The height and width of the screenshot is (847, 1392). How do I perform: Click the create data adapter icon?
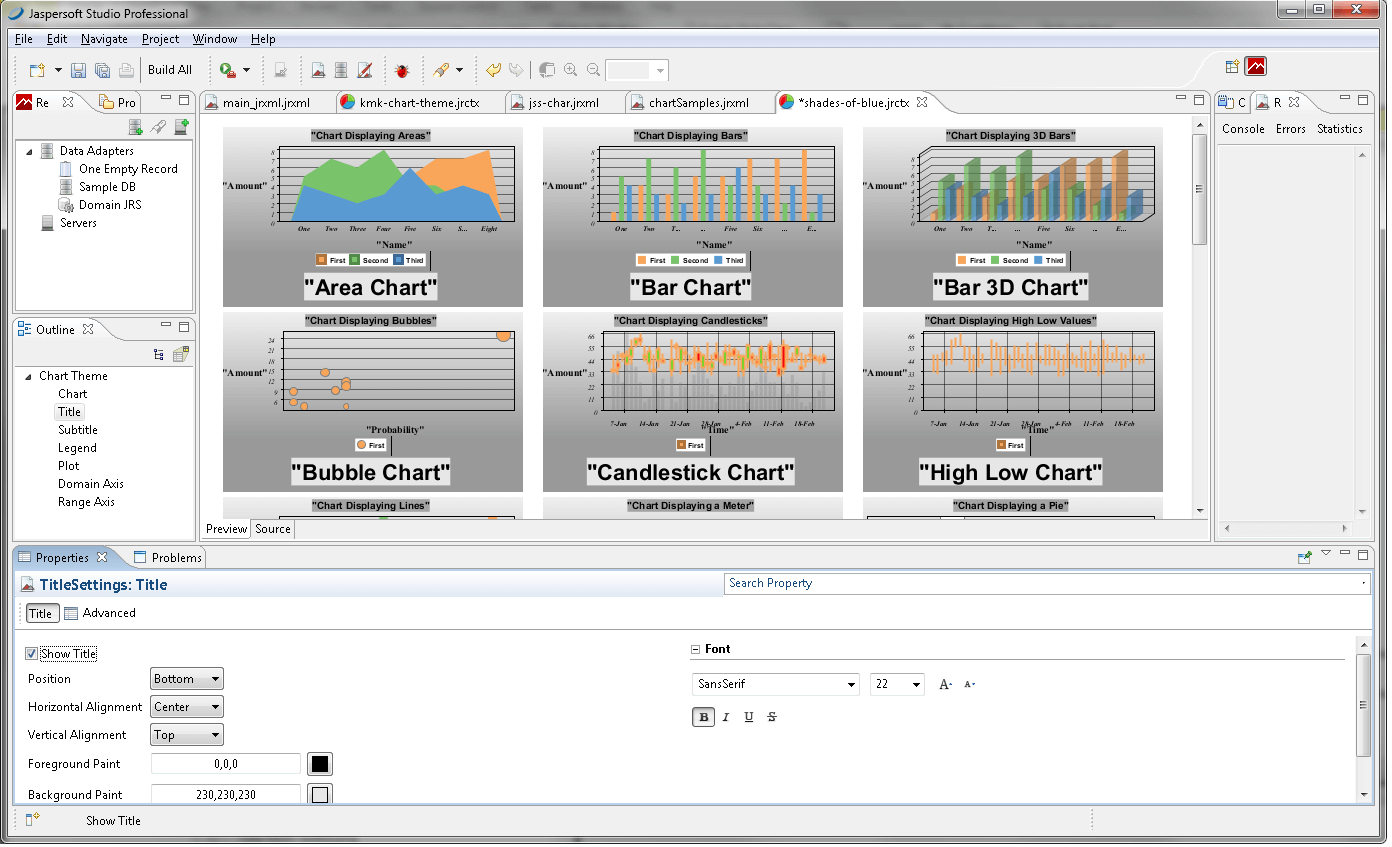coord(135,127)
